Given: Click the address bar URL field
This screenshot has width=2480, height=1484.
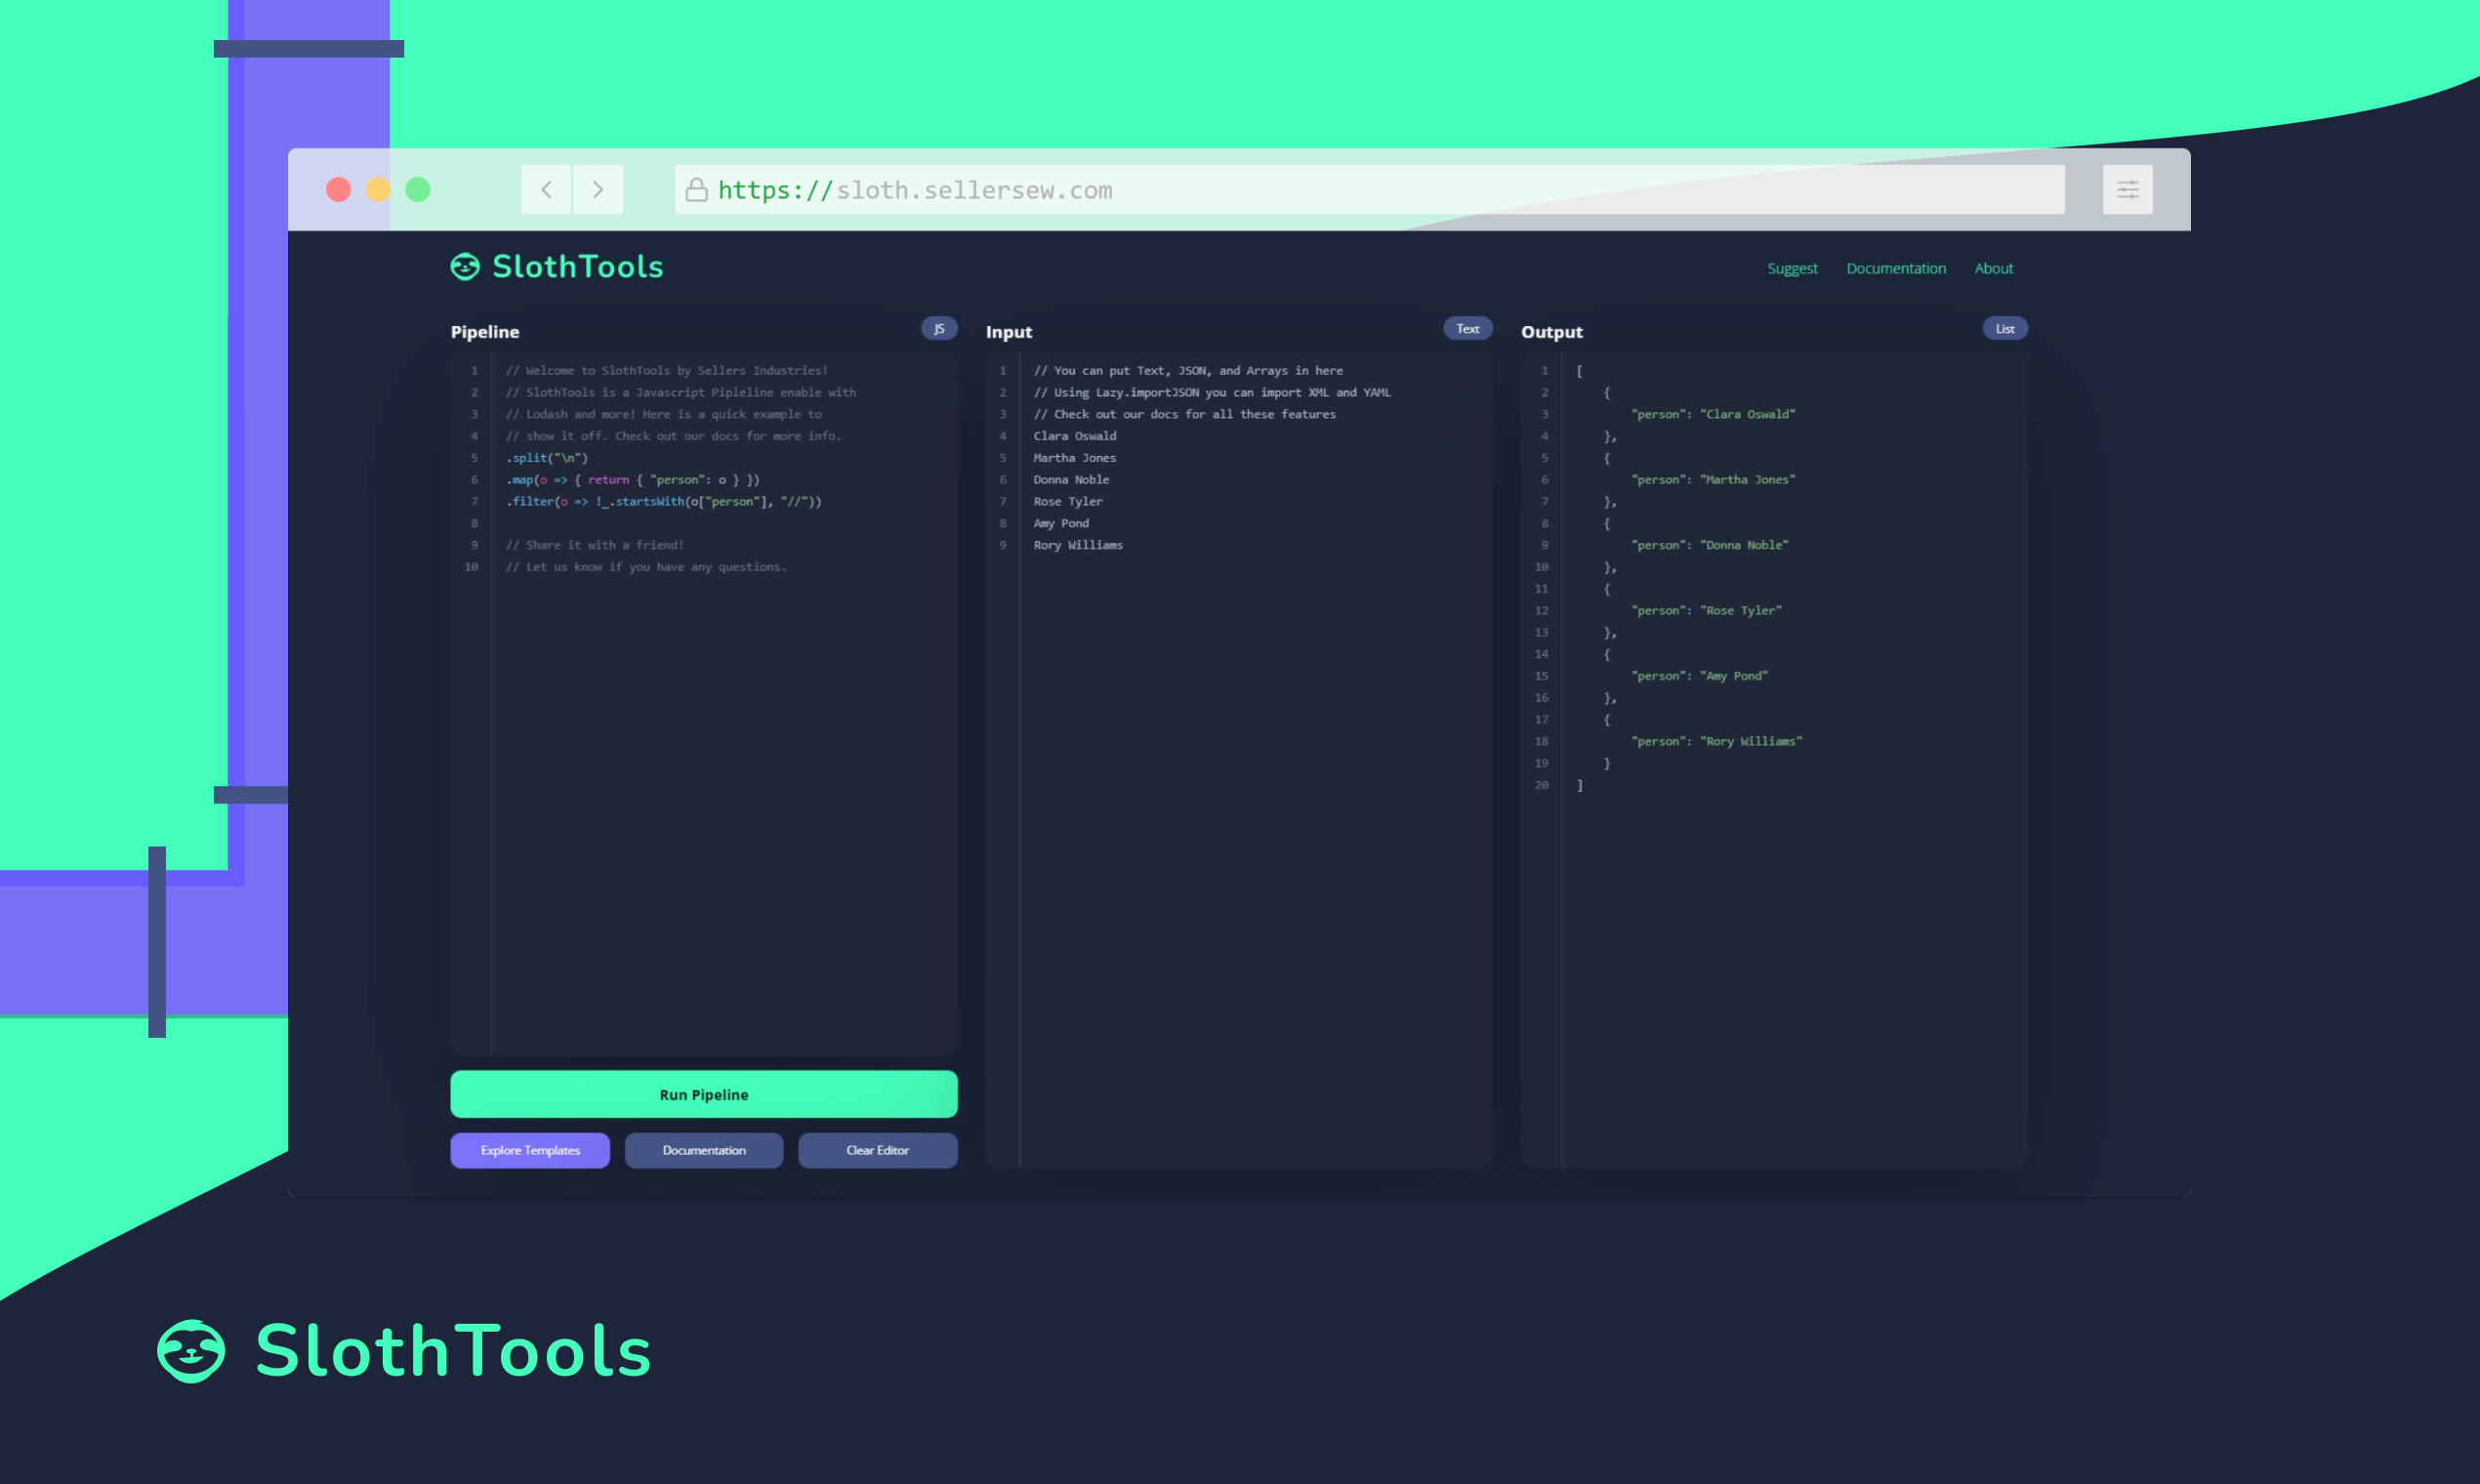Looking at the screenshot, I should [x=1369, y=189].
